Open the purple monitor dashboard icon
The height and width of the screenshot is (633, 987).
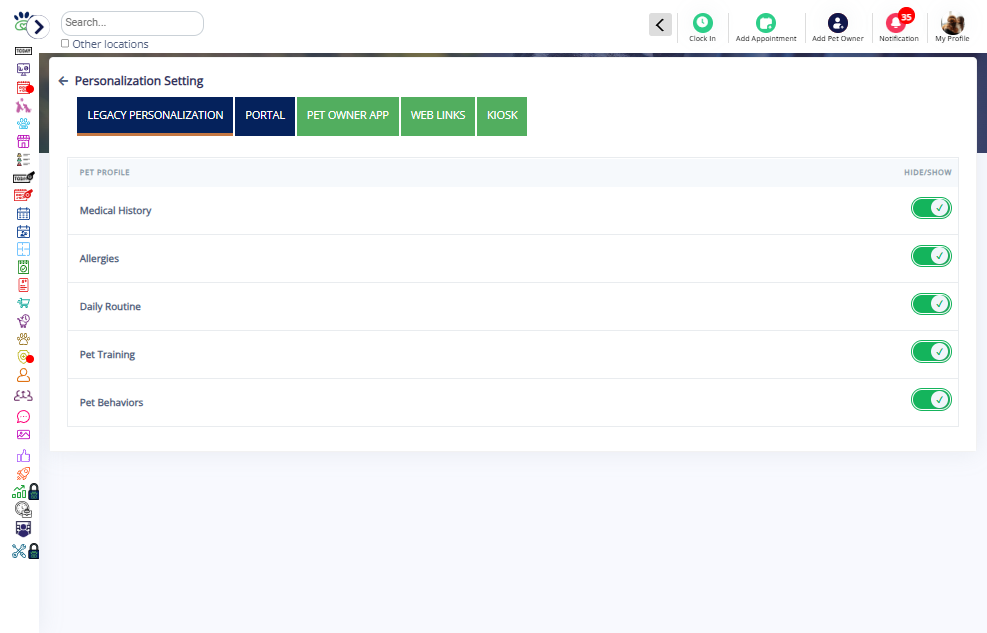tap(23, 69)
